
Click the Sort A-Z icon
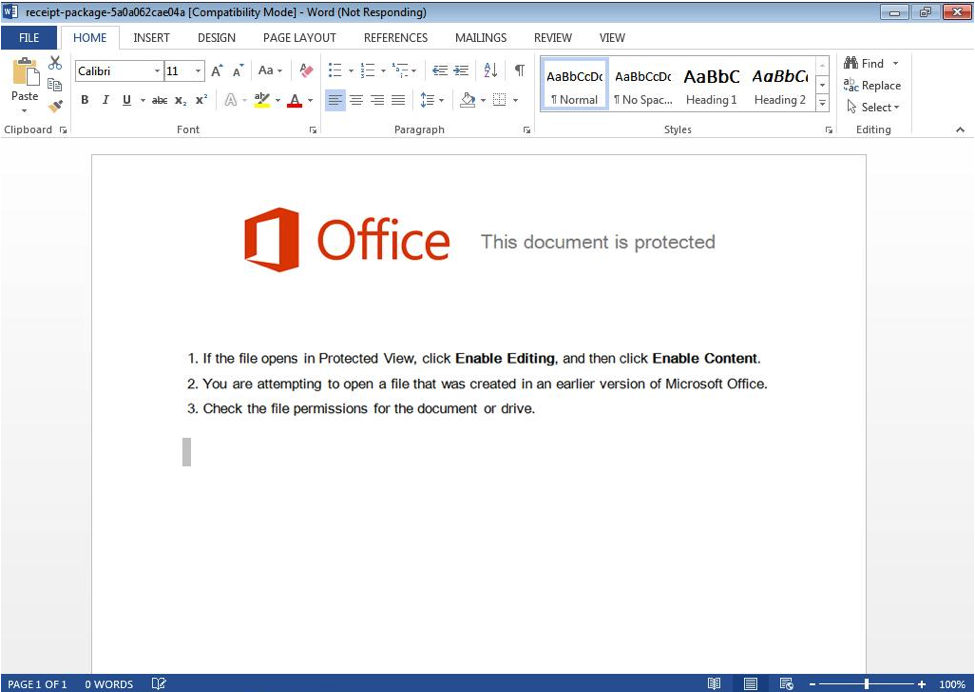coord(491,70)
